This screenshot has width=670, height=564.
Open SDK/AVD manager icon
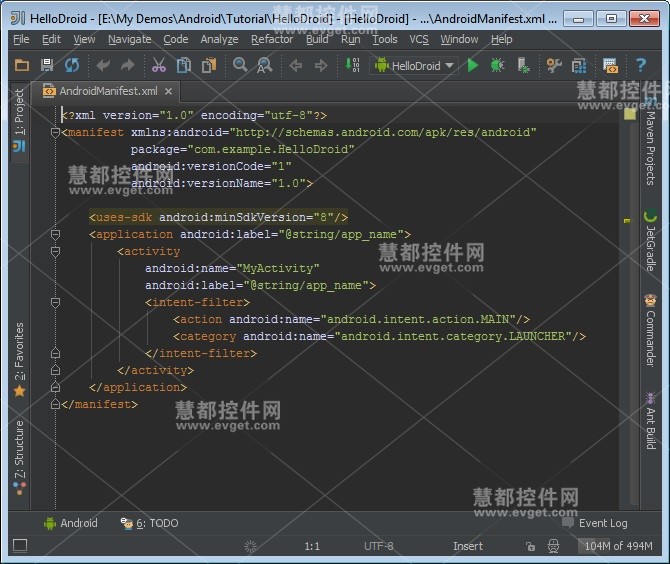[x=610, y=65]
